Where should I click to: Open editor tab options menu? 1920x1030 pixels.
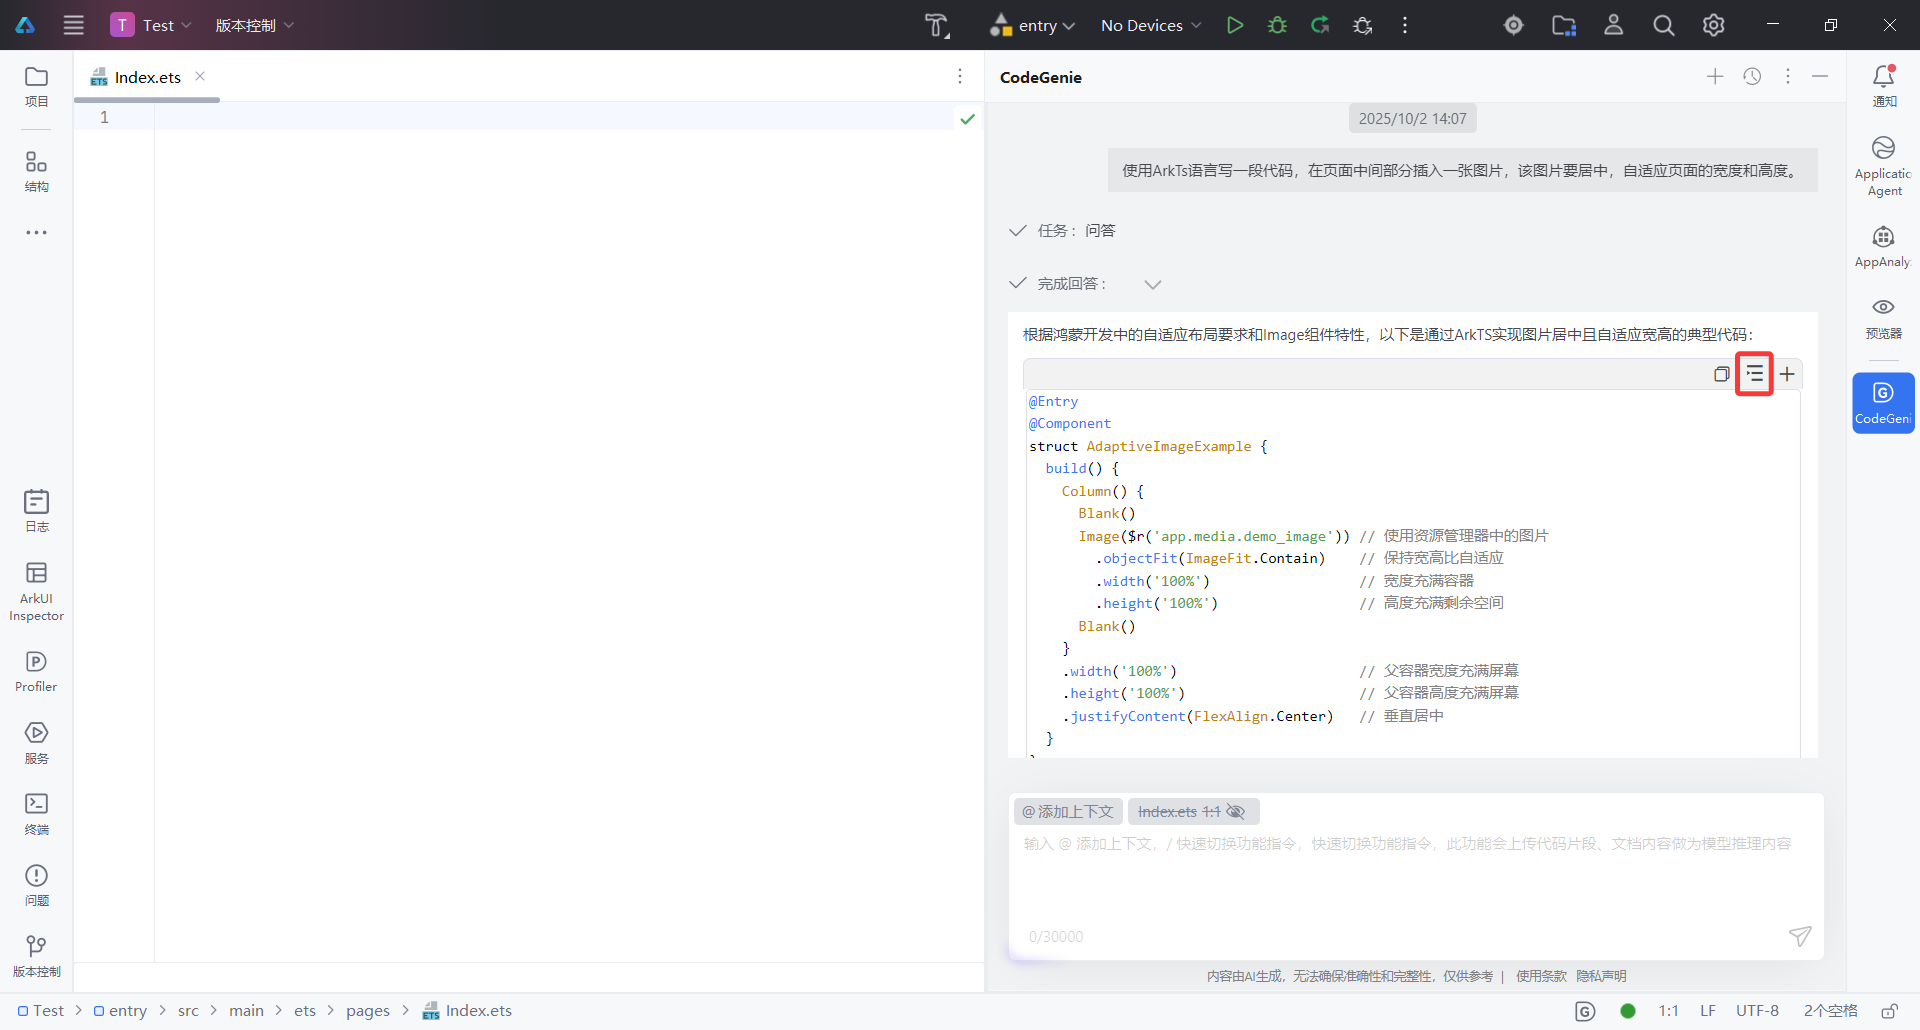tap(960, 76)
